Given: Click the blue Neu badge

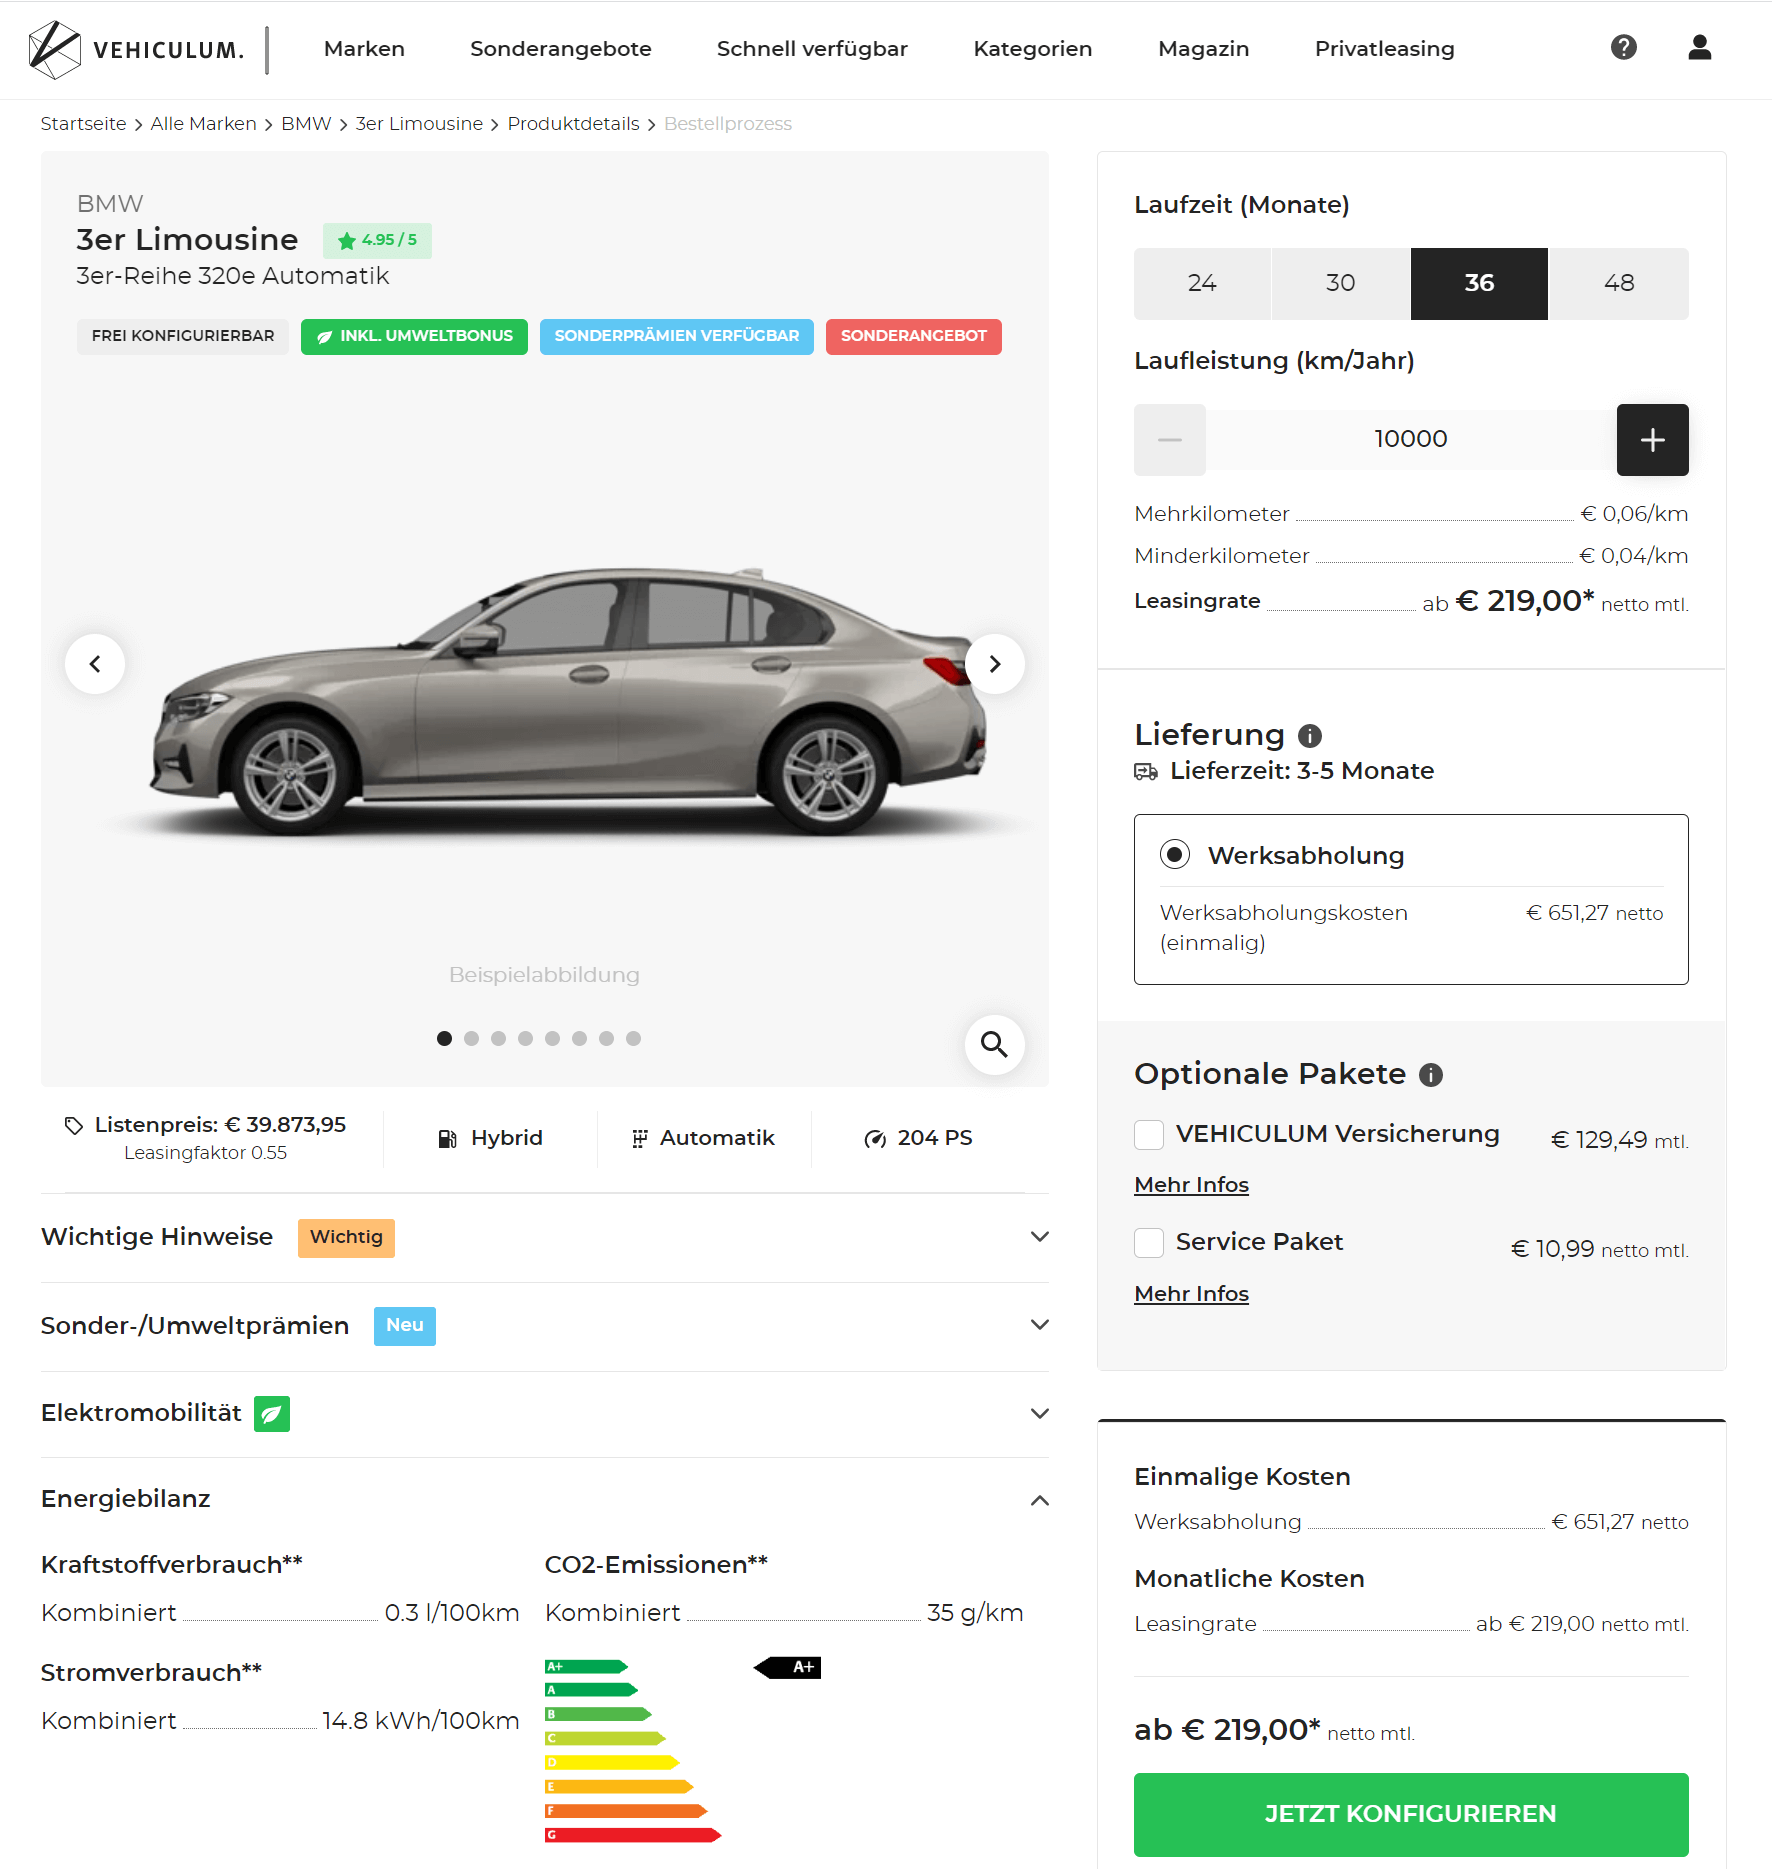Looking at the screenshot, I should tap(405, 1326).
